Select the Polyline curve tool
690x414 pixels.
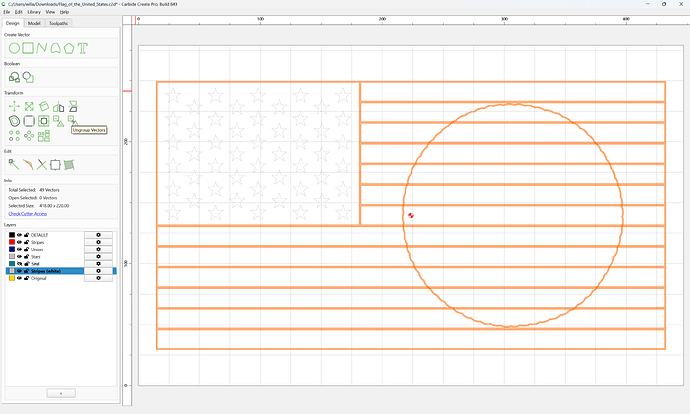[x=42, y=48]
